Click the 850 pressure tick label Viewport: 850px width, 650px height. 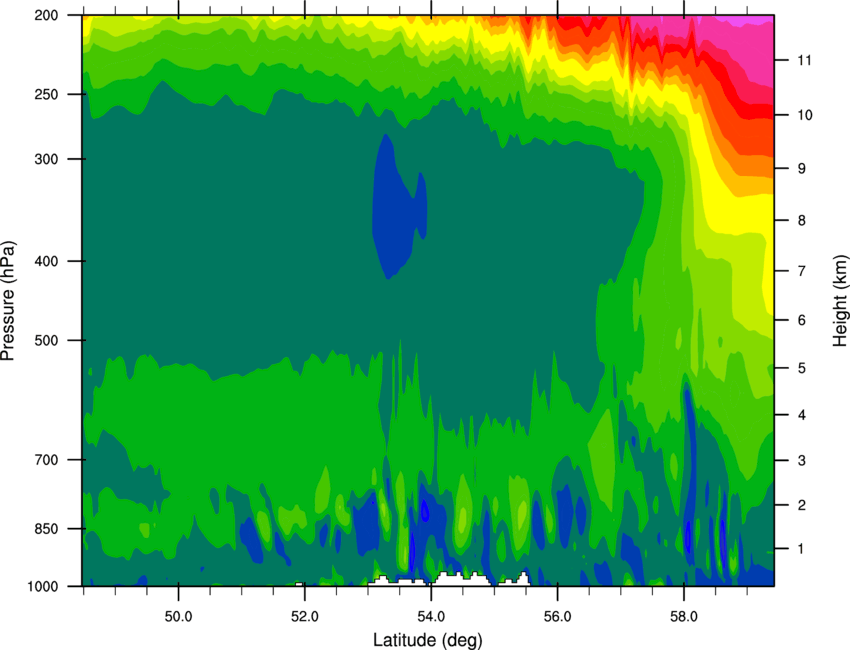(47, 529)
